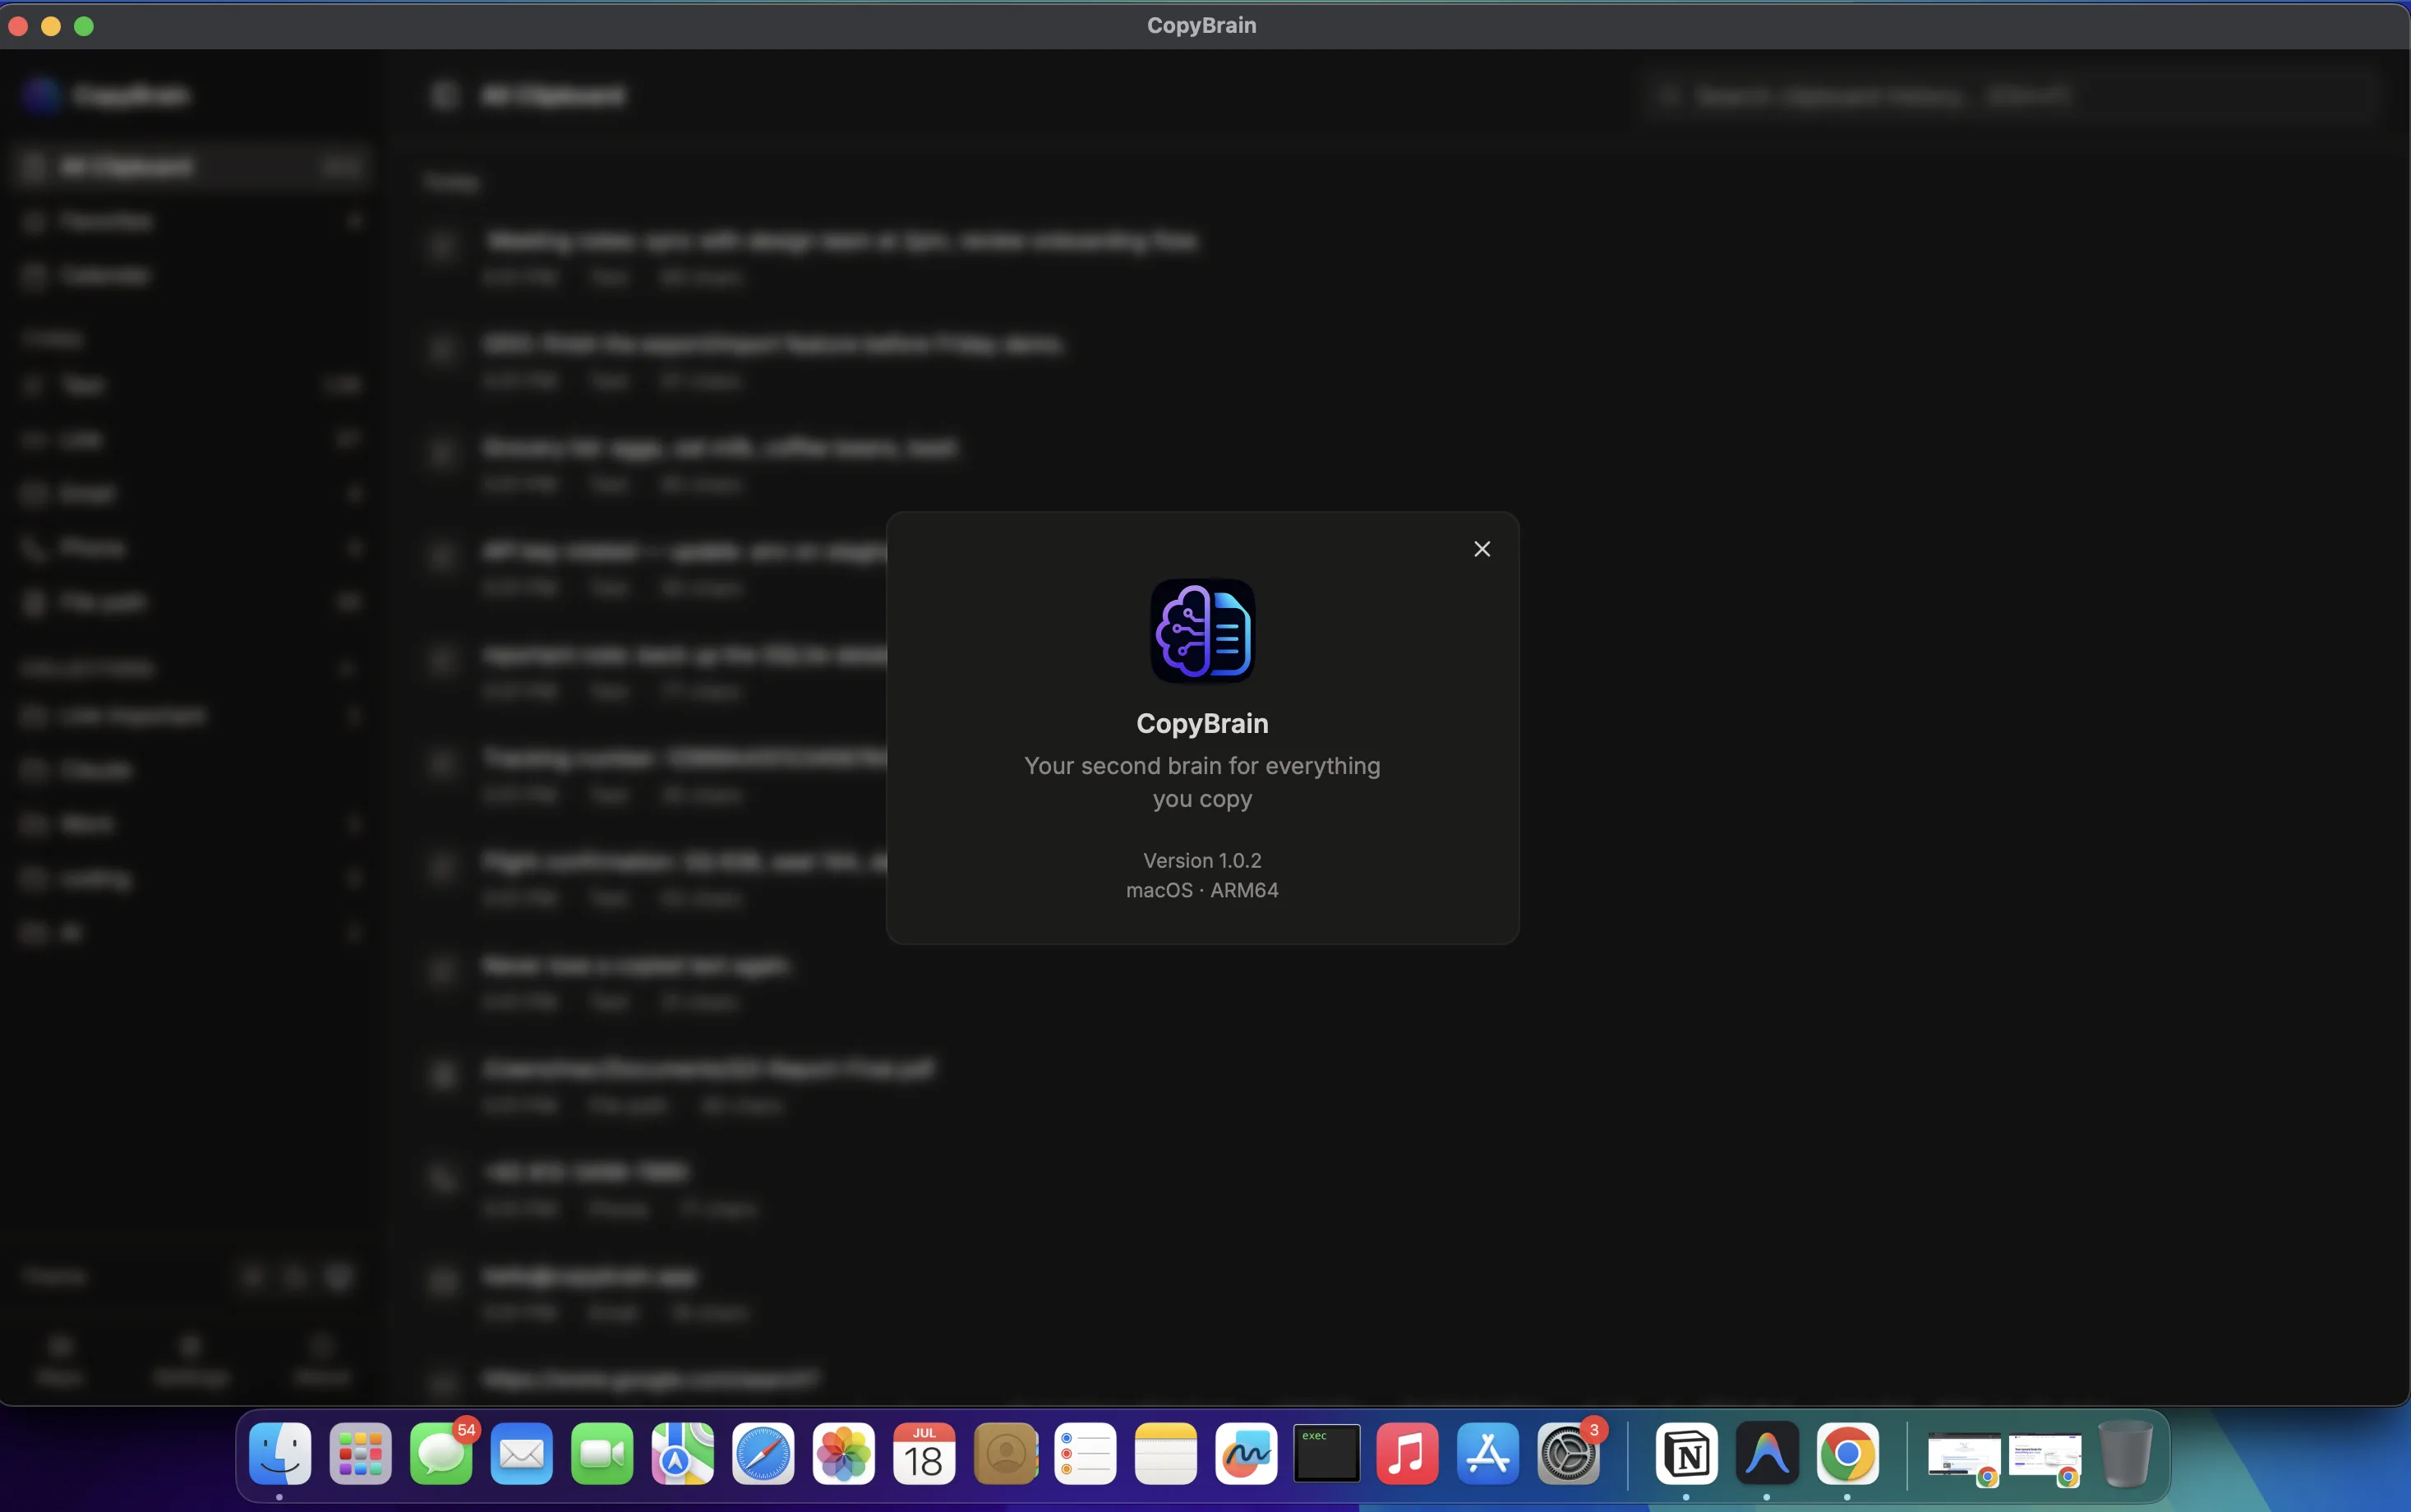
Task: Open Finder from the dock
Action: pyautogui.click(x=280, y=1454)
